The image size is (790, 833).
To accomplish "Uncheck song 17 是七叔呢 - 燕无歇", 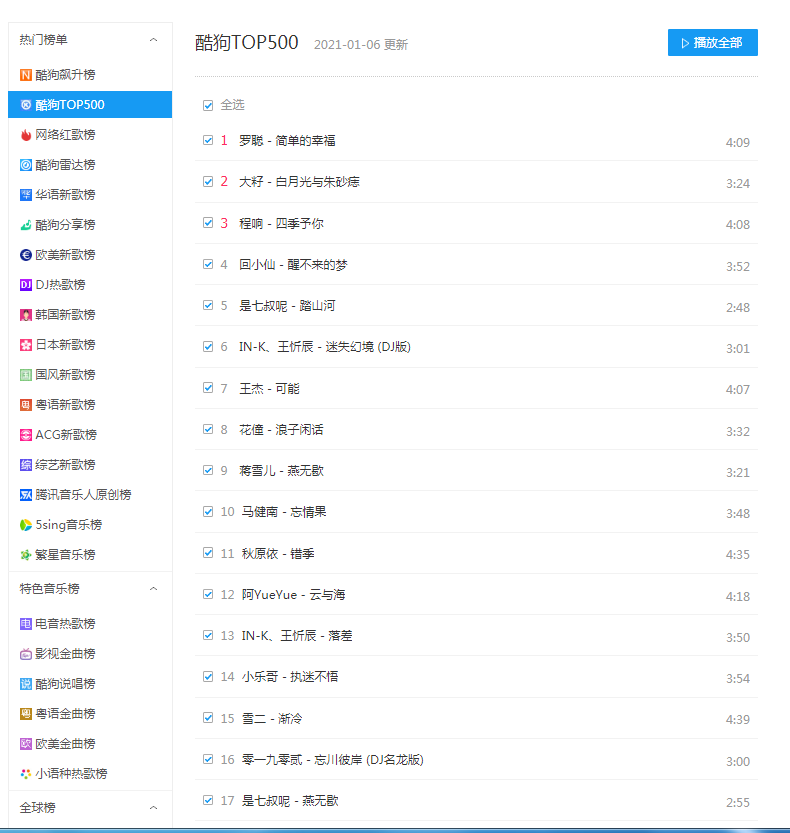I will (x=208, y=800).
